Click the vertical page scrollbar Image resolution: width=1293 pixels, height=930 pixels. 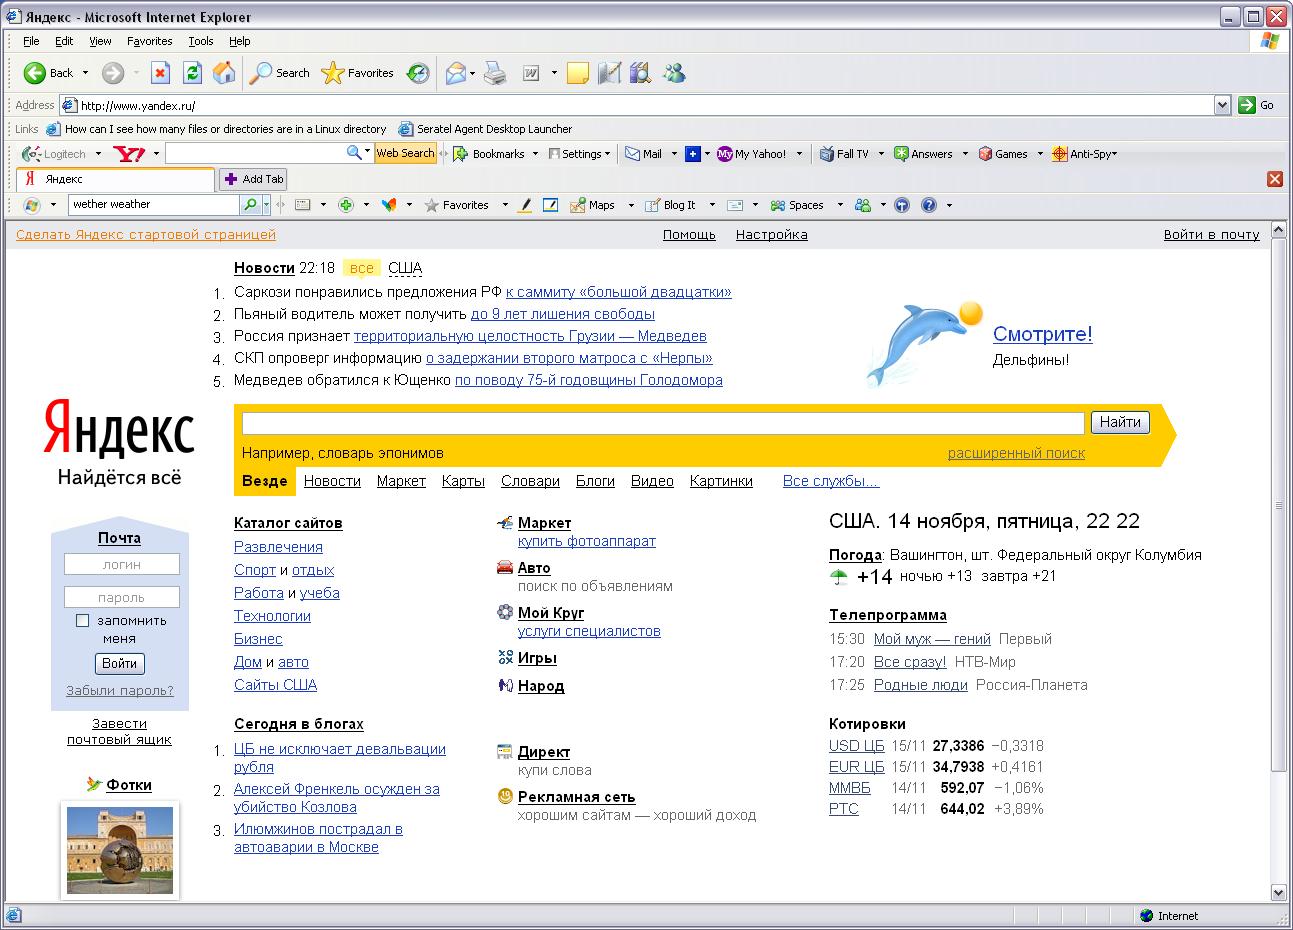[1278, 505]
